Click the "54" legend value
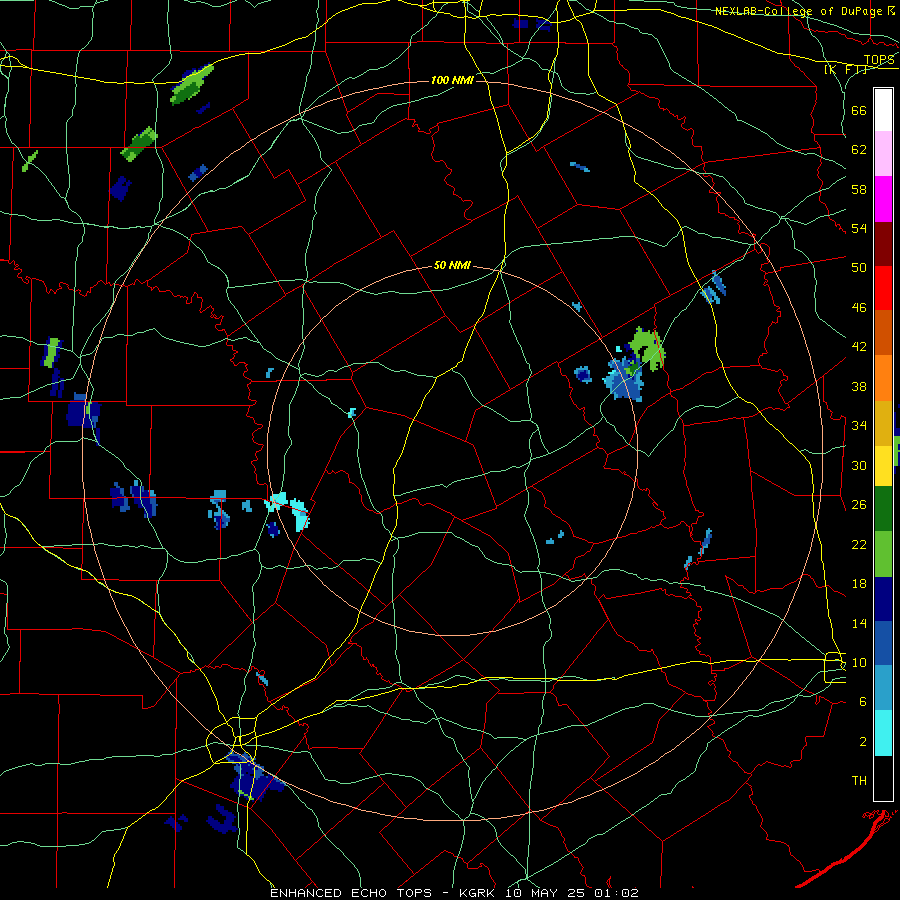The image size is (900, 900). pyautogui.click(x=859, y=229)
